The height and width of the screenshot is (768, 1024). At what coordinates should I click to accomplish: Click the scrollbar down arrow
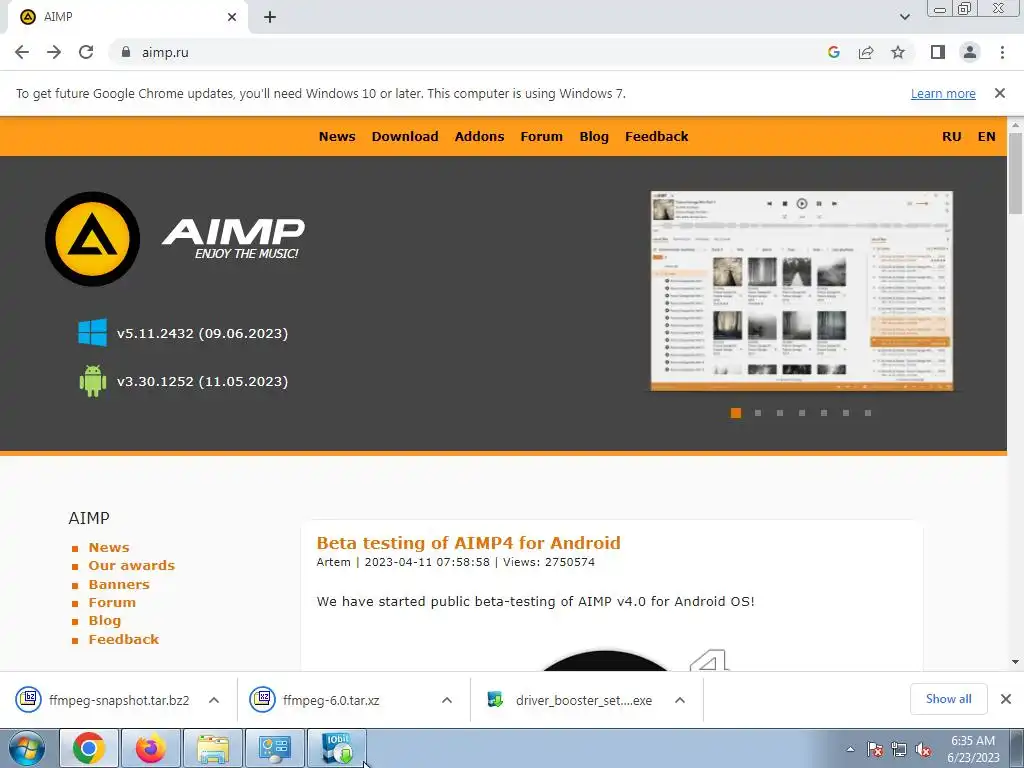[x=1015, y=662]
